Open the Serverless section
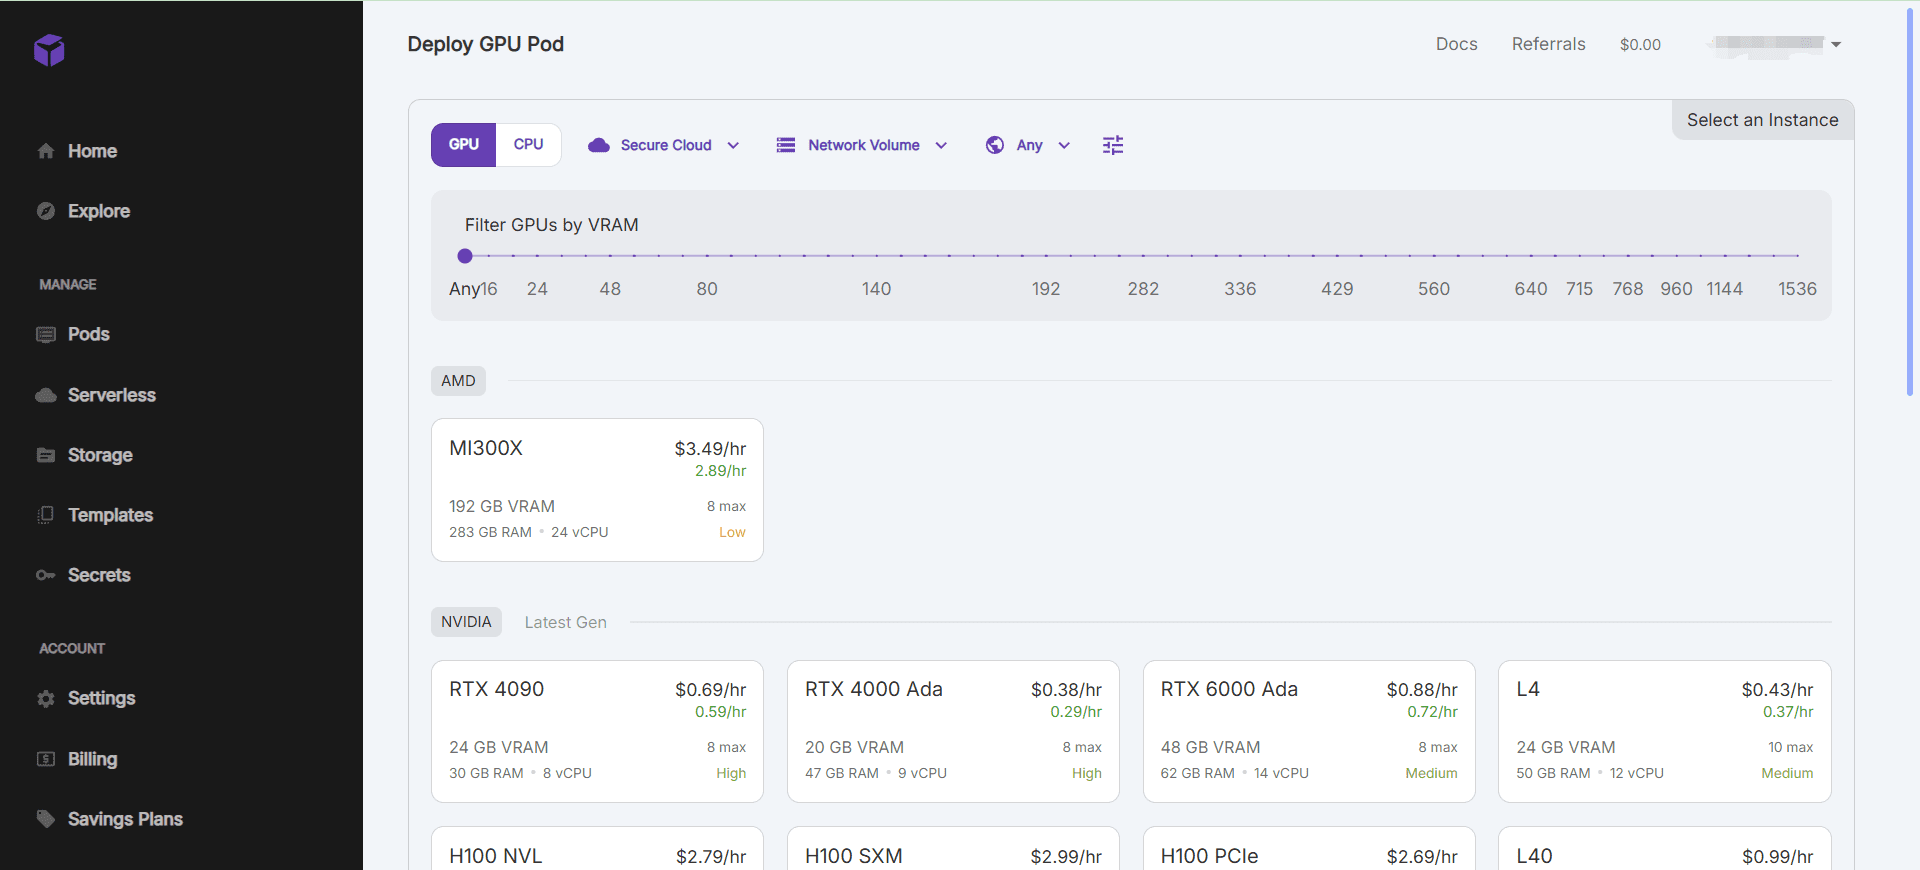Image resolution: width=1920 pixels, height=870 pixels. (112, 395)
